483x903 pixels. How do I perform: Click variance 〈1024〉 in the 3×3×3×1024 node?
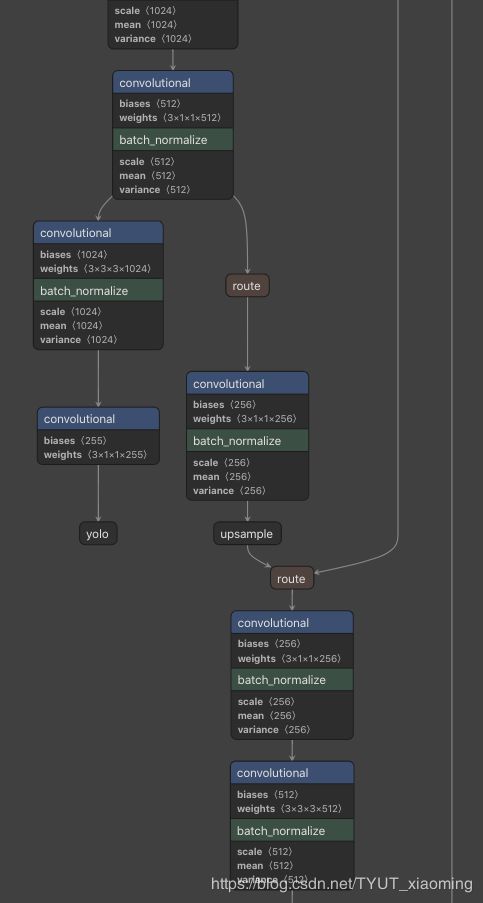[79, 340]
